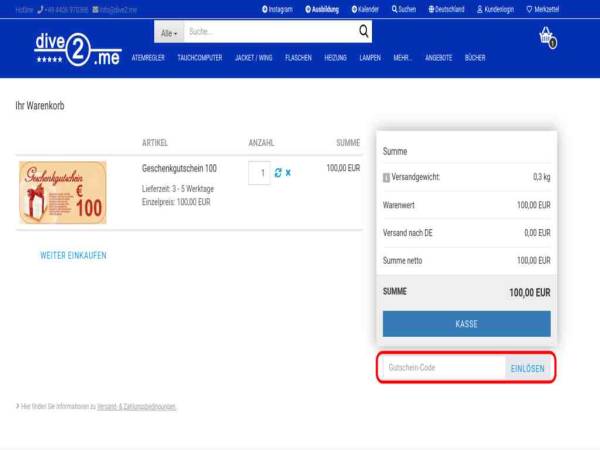This screenshot has width=600, height=450.
Task: Click the search magnifier icon
Action: point(363,33)
